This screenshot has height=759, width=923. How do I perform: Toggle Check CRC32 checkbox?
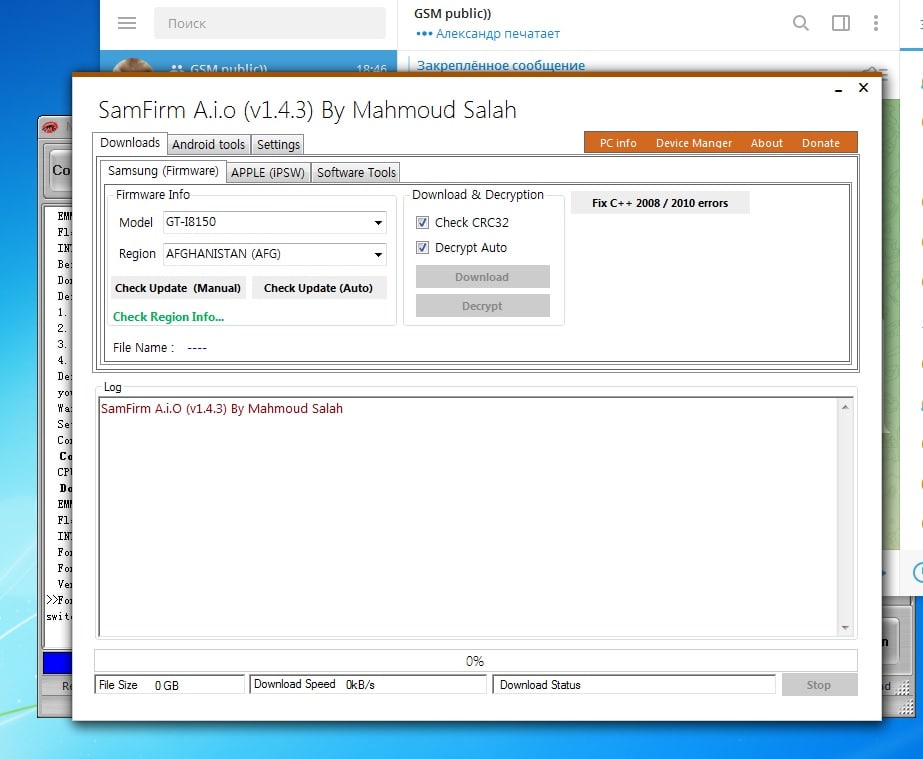[422, 223]
